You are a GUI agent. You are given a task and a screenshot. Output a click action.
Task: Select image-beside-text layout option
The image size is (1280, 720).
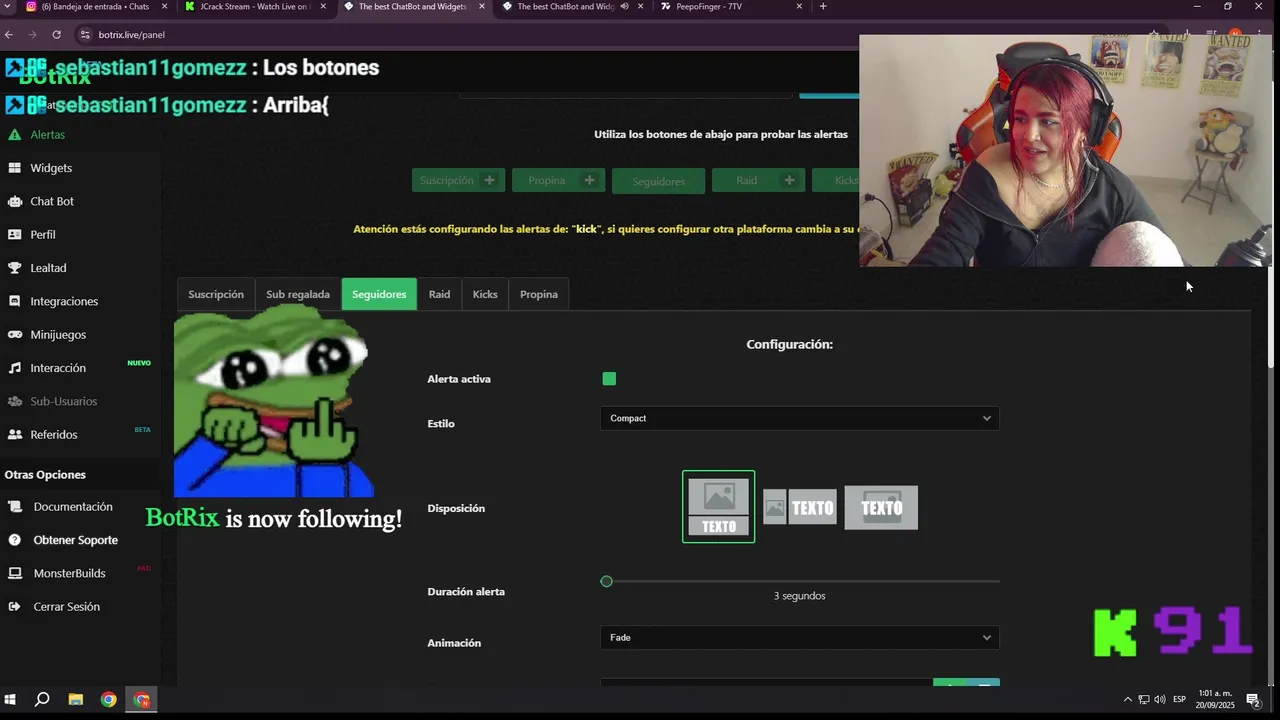click(800, 507)
